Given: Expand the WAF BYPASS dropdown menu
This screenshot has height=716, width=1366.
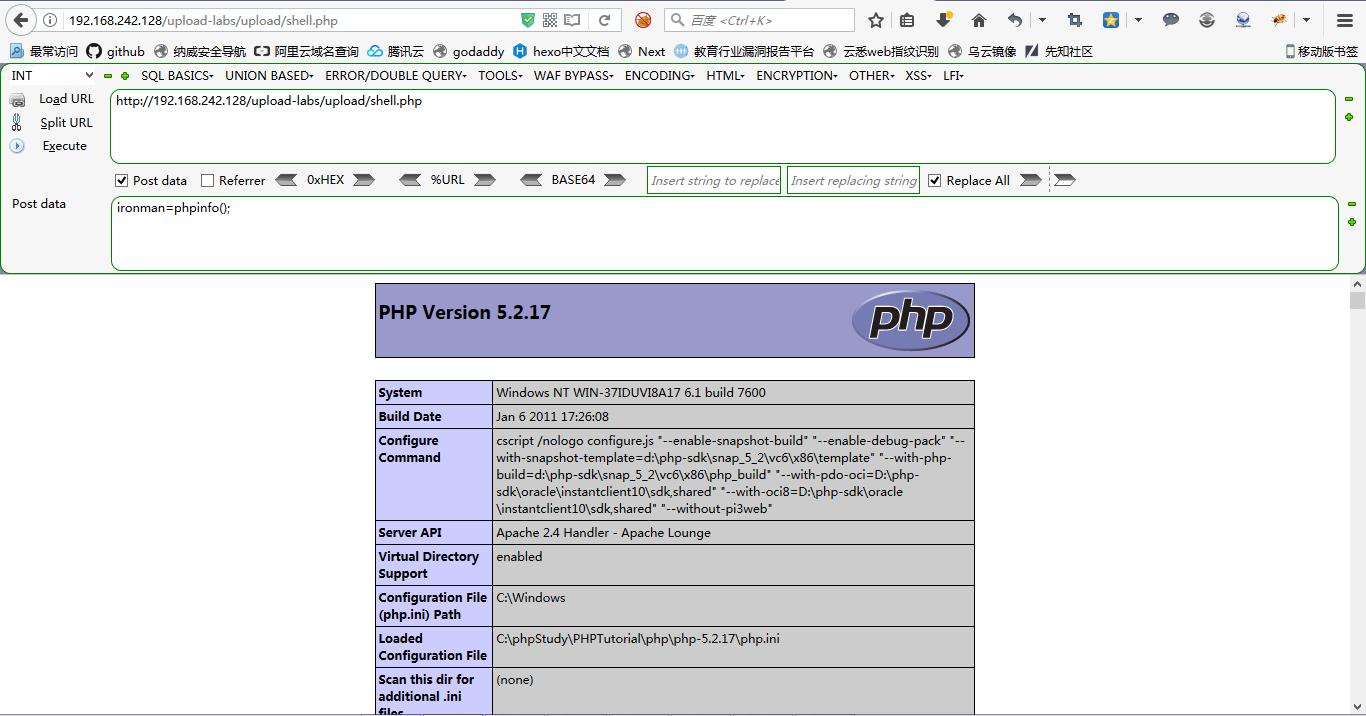Looking at the screenshot, I should (573, 75).
